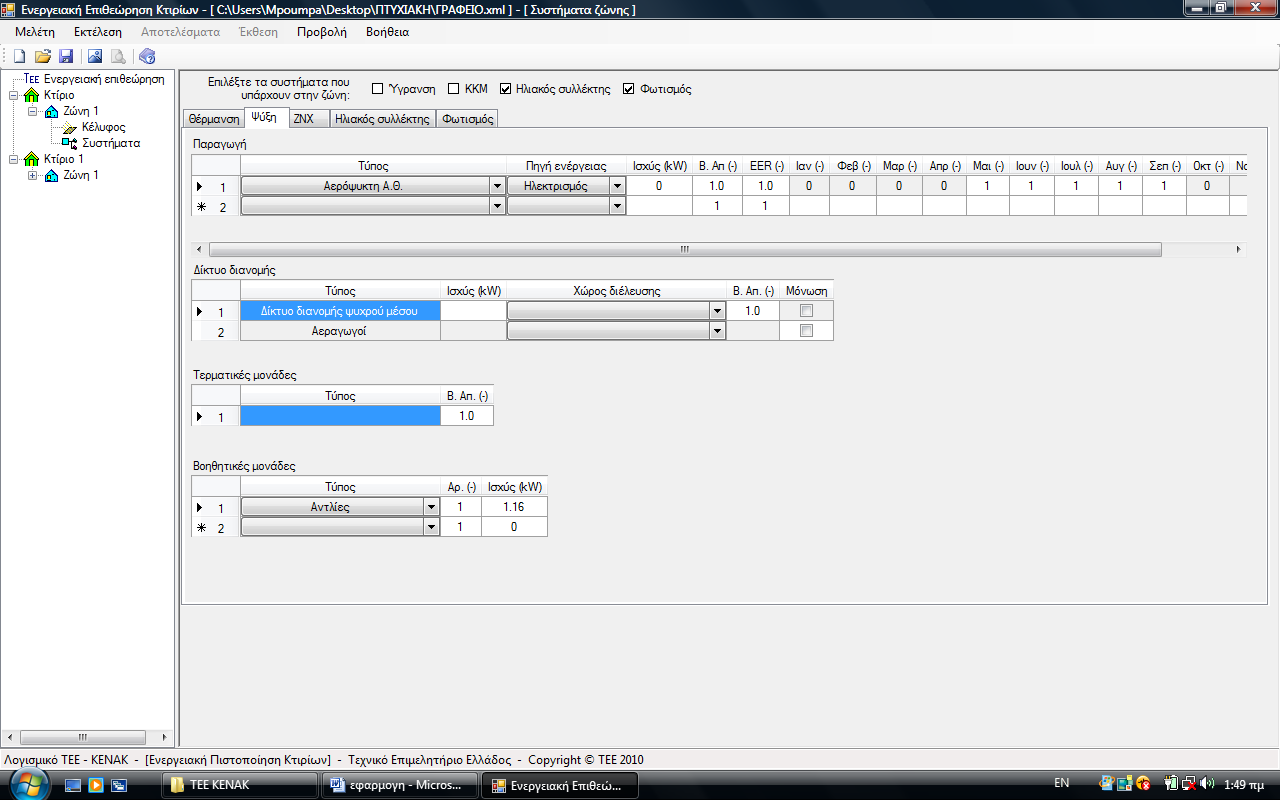Enable the ΚΚΜ checkbox
Image resolution: width=1280 pixels, height=800 pixels.
pyautogui.click(x=453, y=88)
